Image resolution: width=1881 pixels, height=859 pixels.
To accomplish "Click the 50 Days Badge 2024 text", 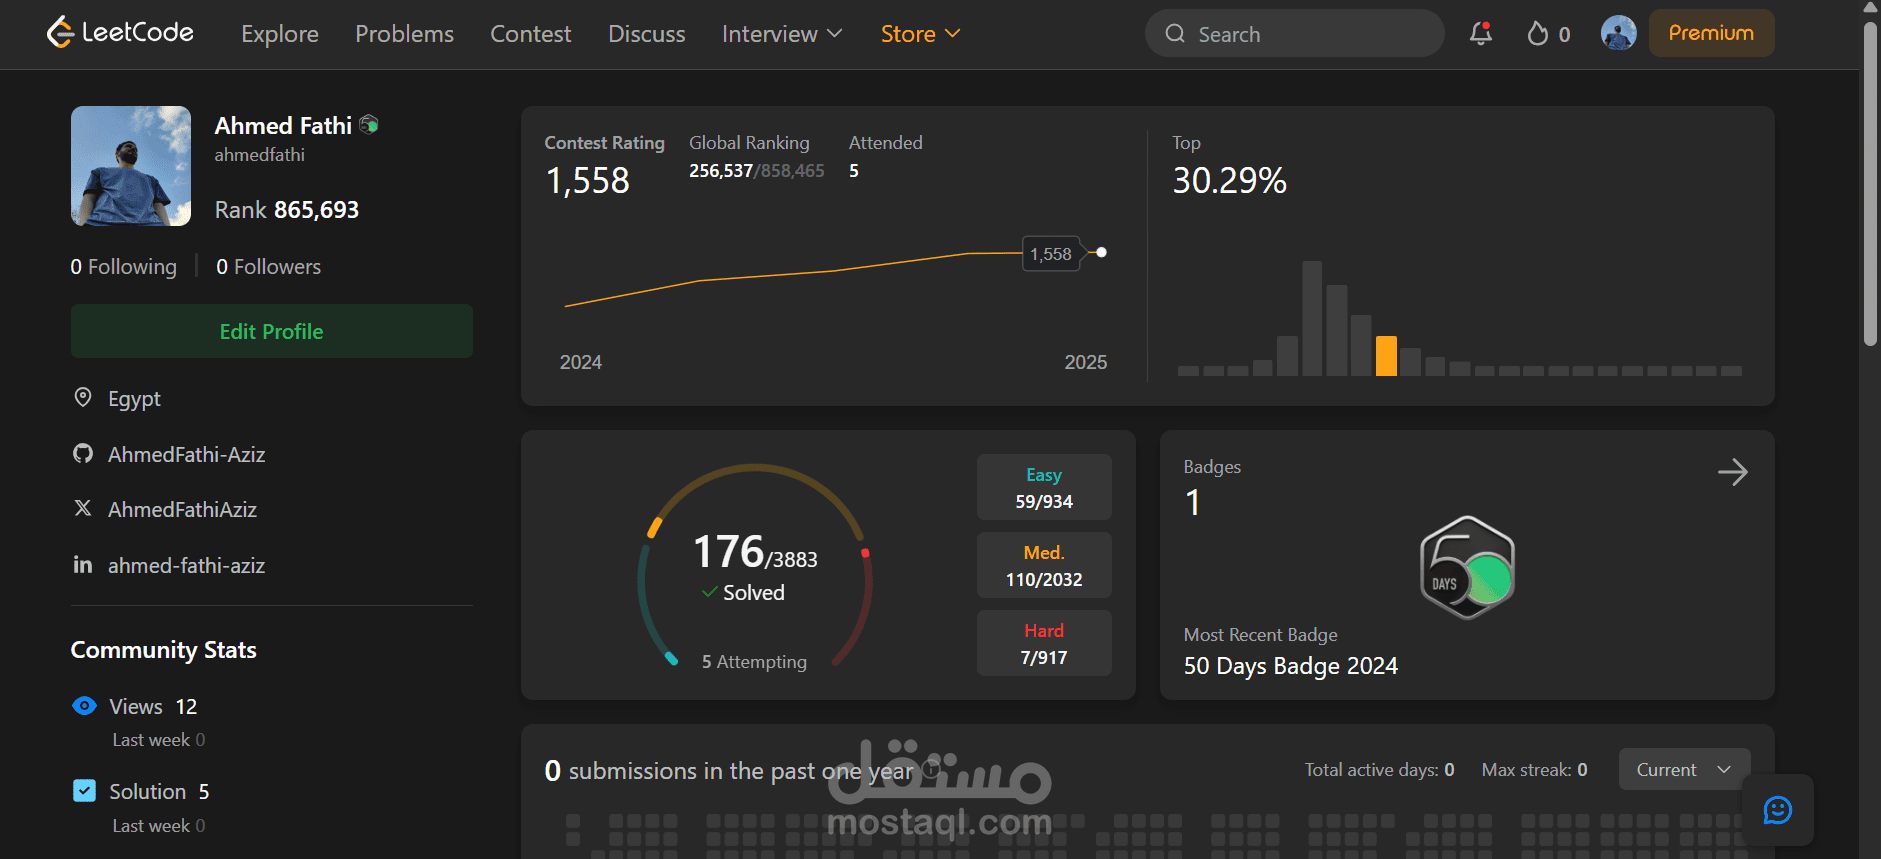I will click(1291, 666).
